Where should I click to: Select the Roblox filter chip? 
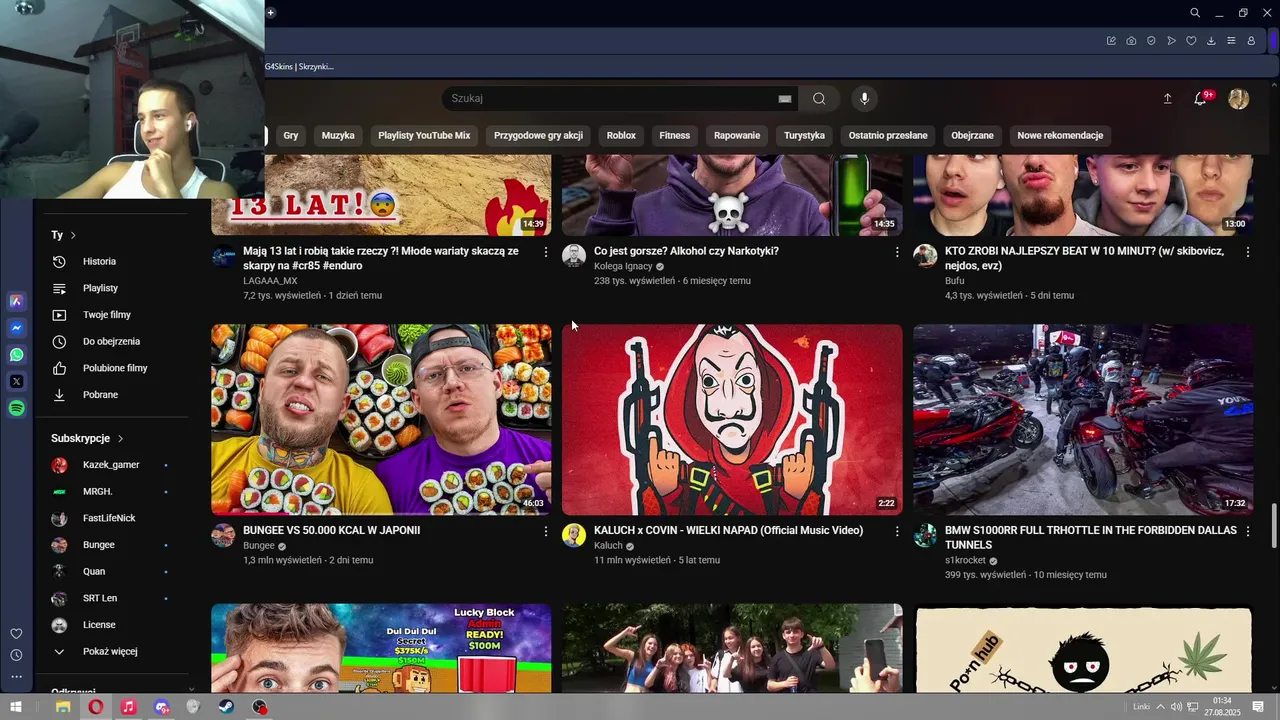(x=621, y=135)
